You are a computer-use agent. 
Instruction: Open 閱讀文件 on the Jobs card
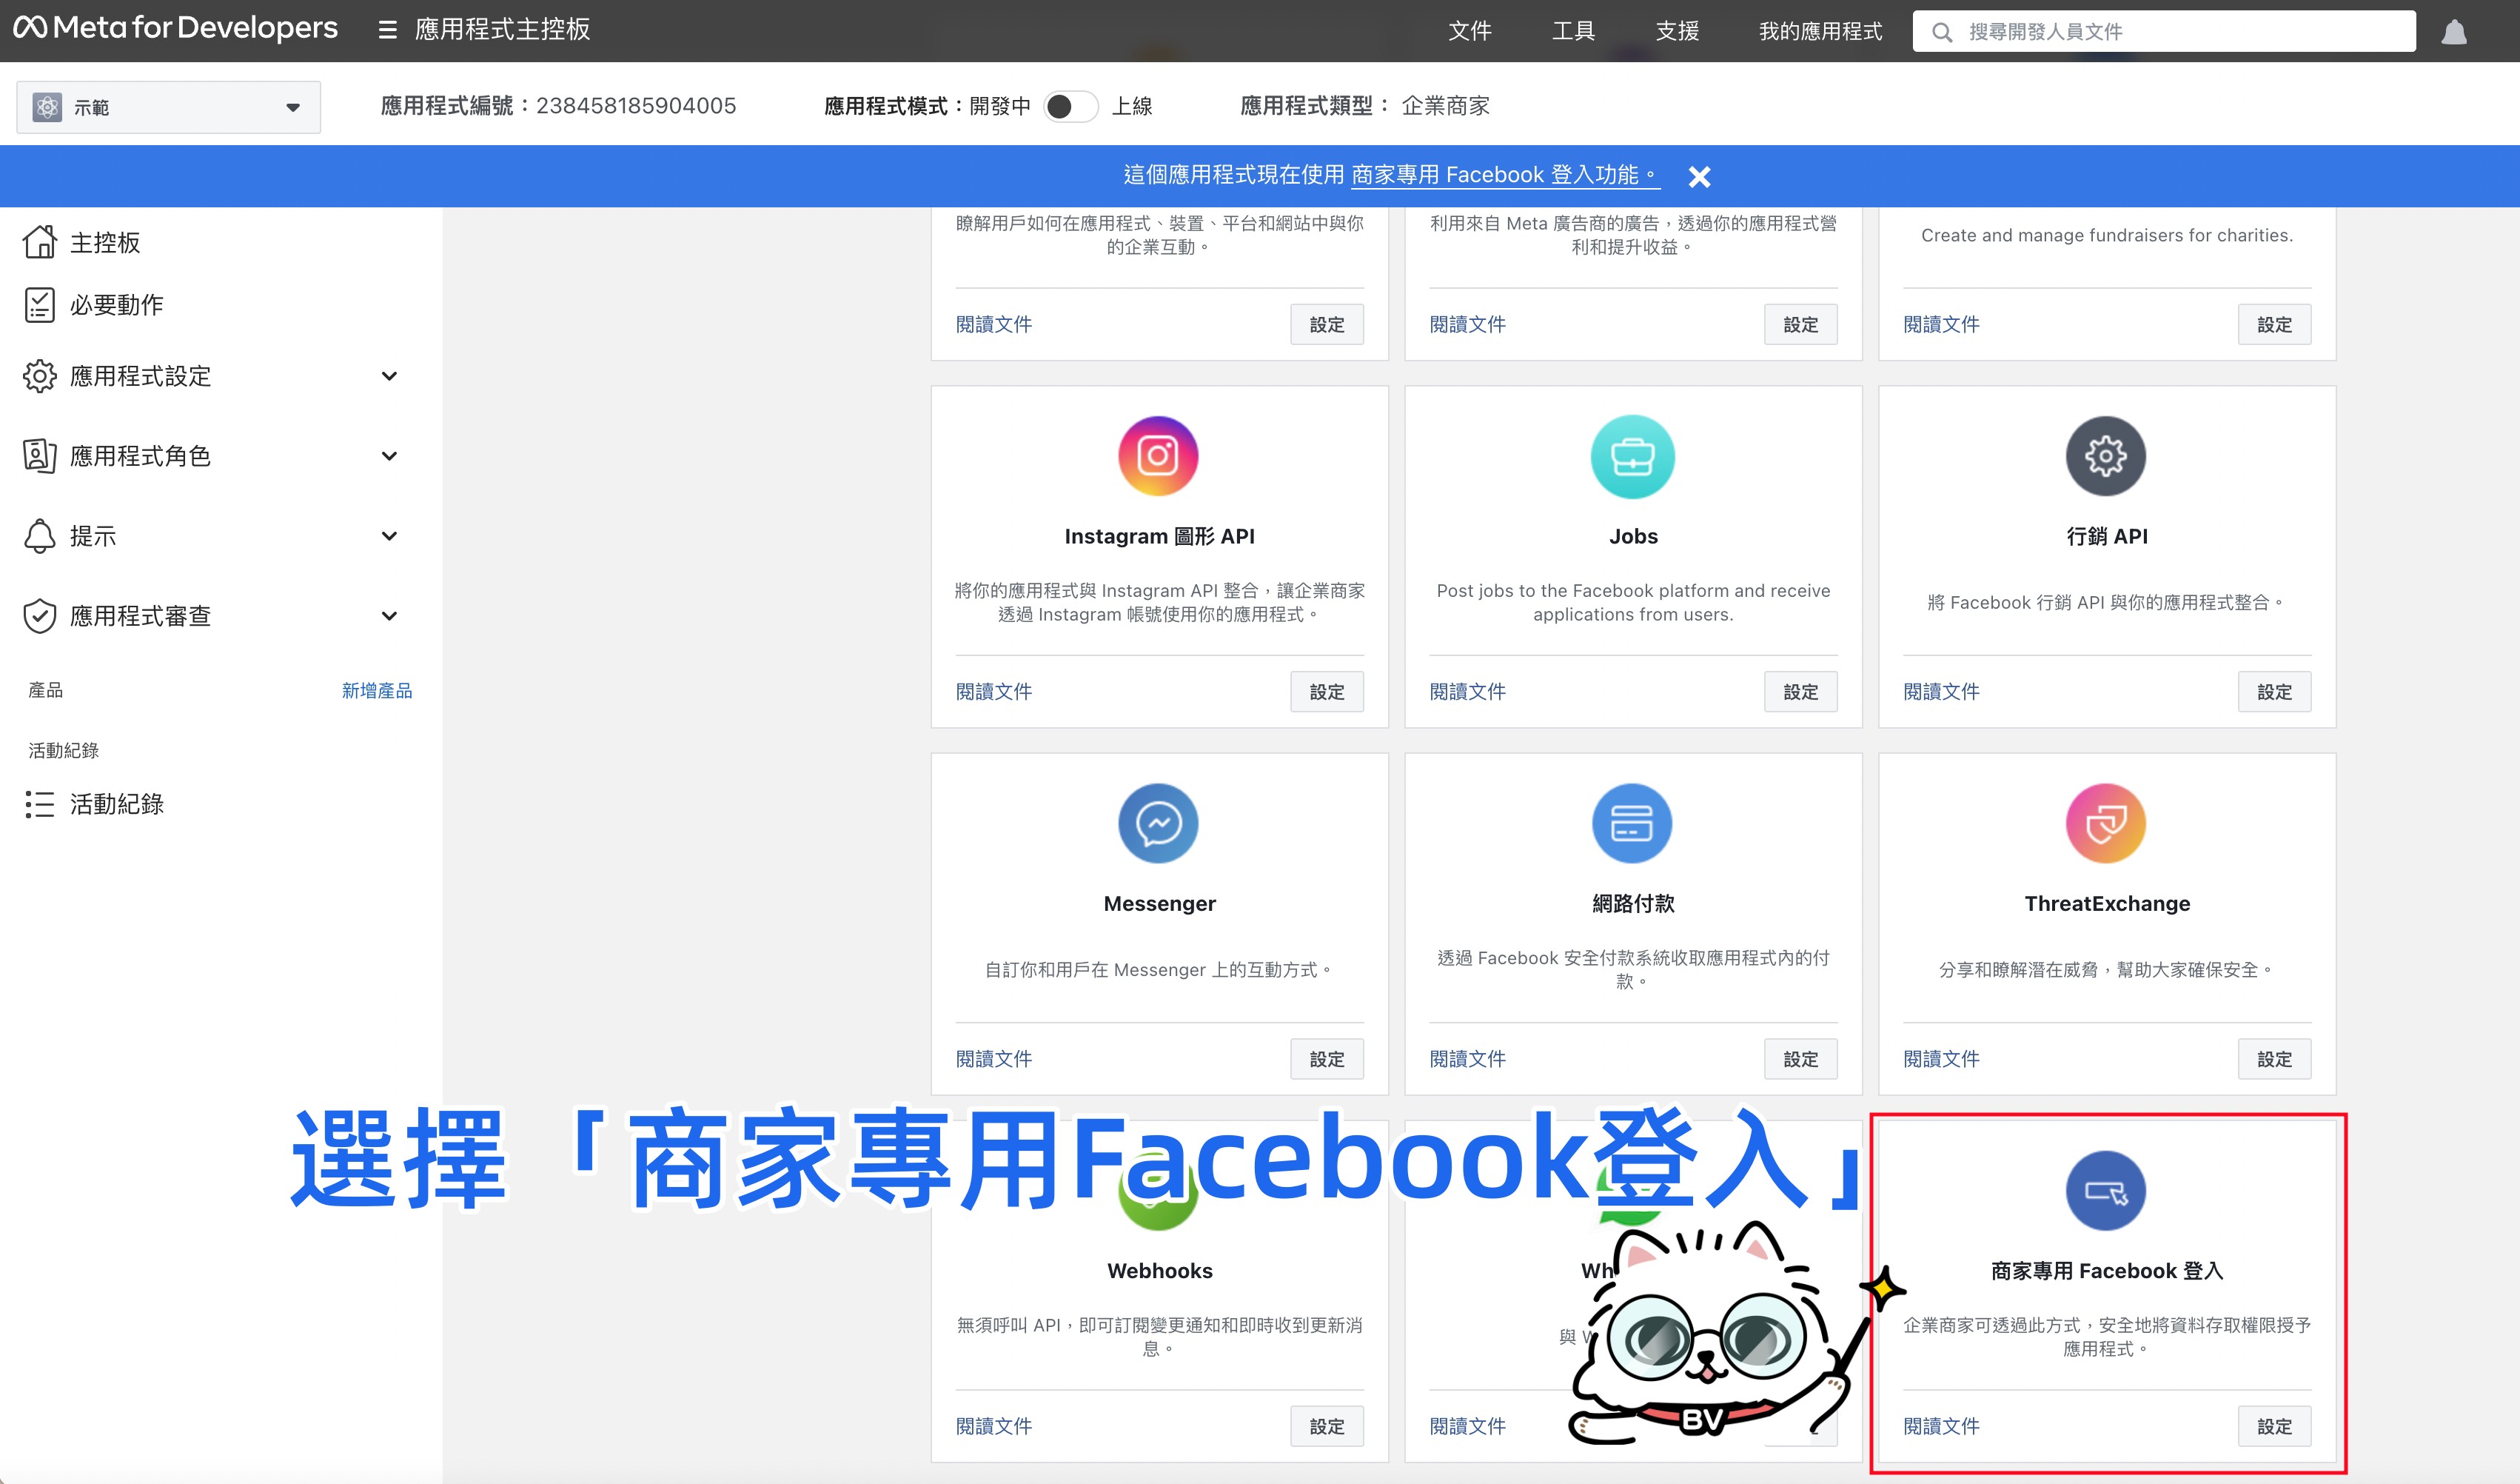point(1467,691)
